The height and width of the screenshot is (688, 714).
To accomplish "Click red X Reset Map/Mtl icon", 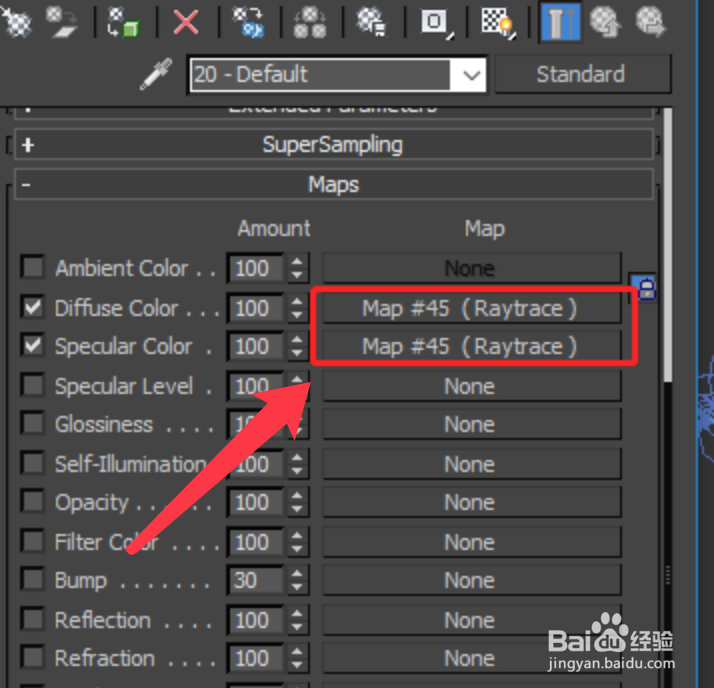I will (186, 22).
